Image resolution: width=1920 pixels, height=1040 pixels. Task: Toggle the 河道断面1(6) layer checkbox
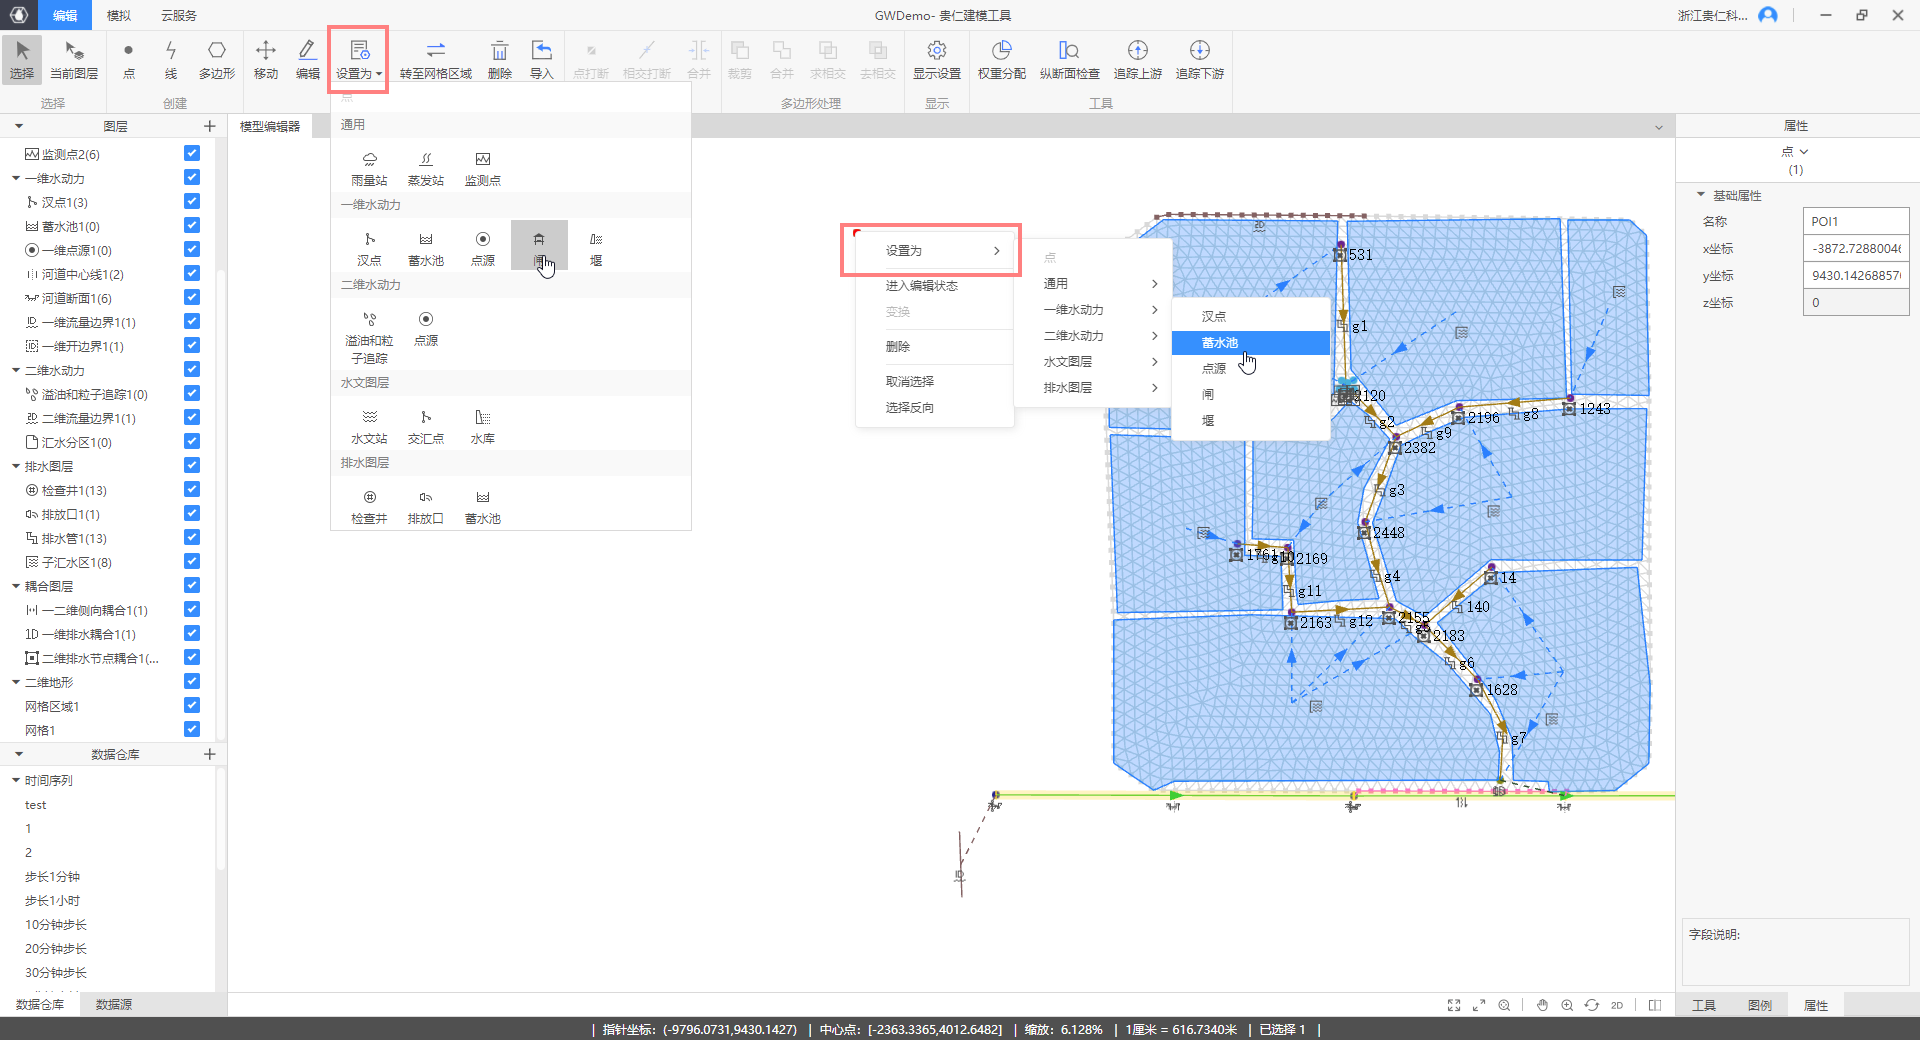tap(192, 298)
